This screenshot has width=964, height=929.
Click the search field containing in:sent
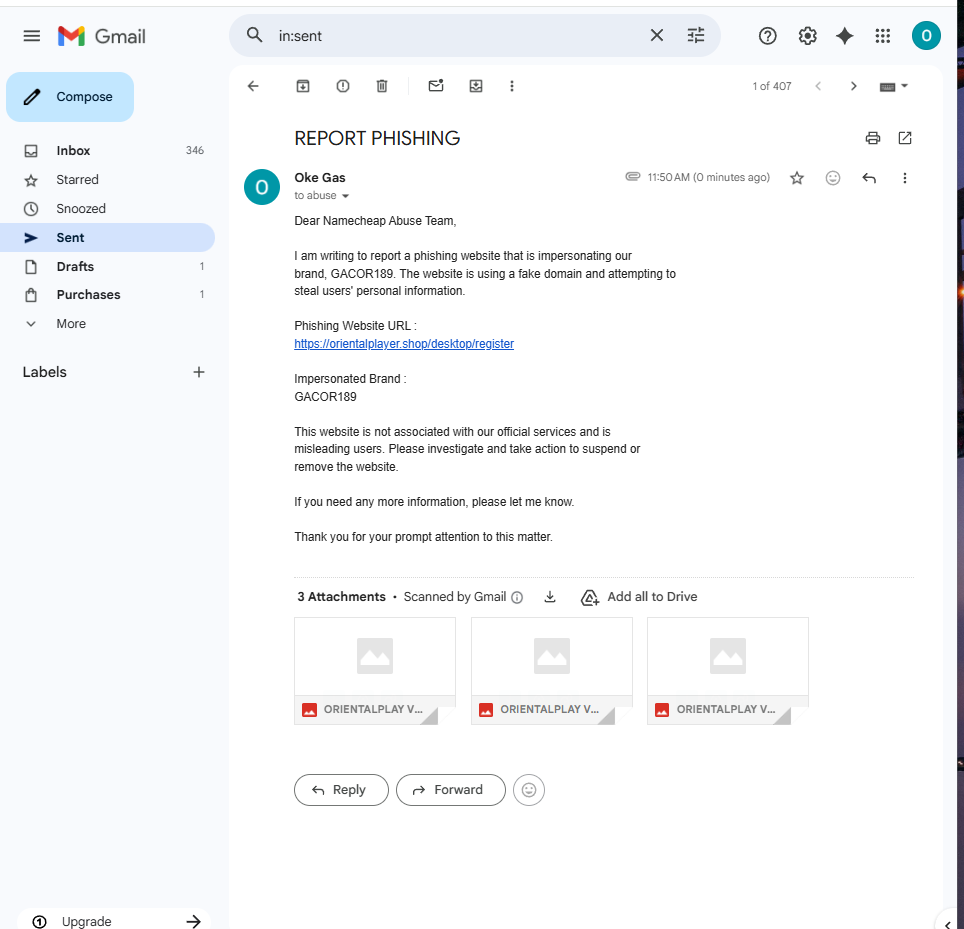point(457,36)
